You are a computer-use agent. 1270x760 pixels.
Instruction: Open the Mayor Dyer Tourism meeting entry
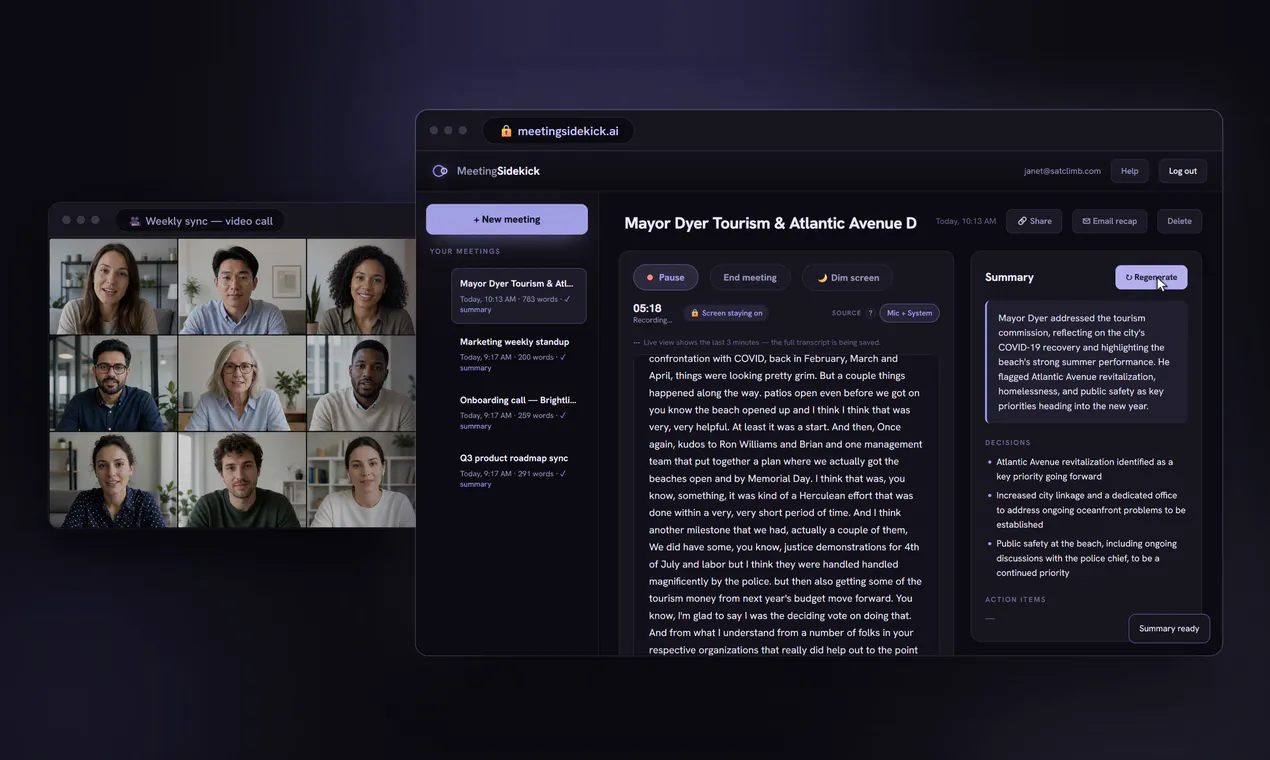pos(519,296)
